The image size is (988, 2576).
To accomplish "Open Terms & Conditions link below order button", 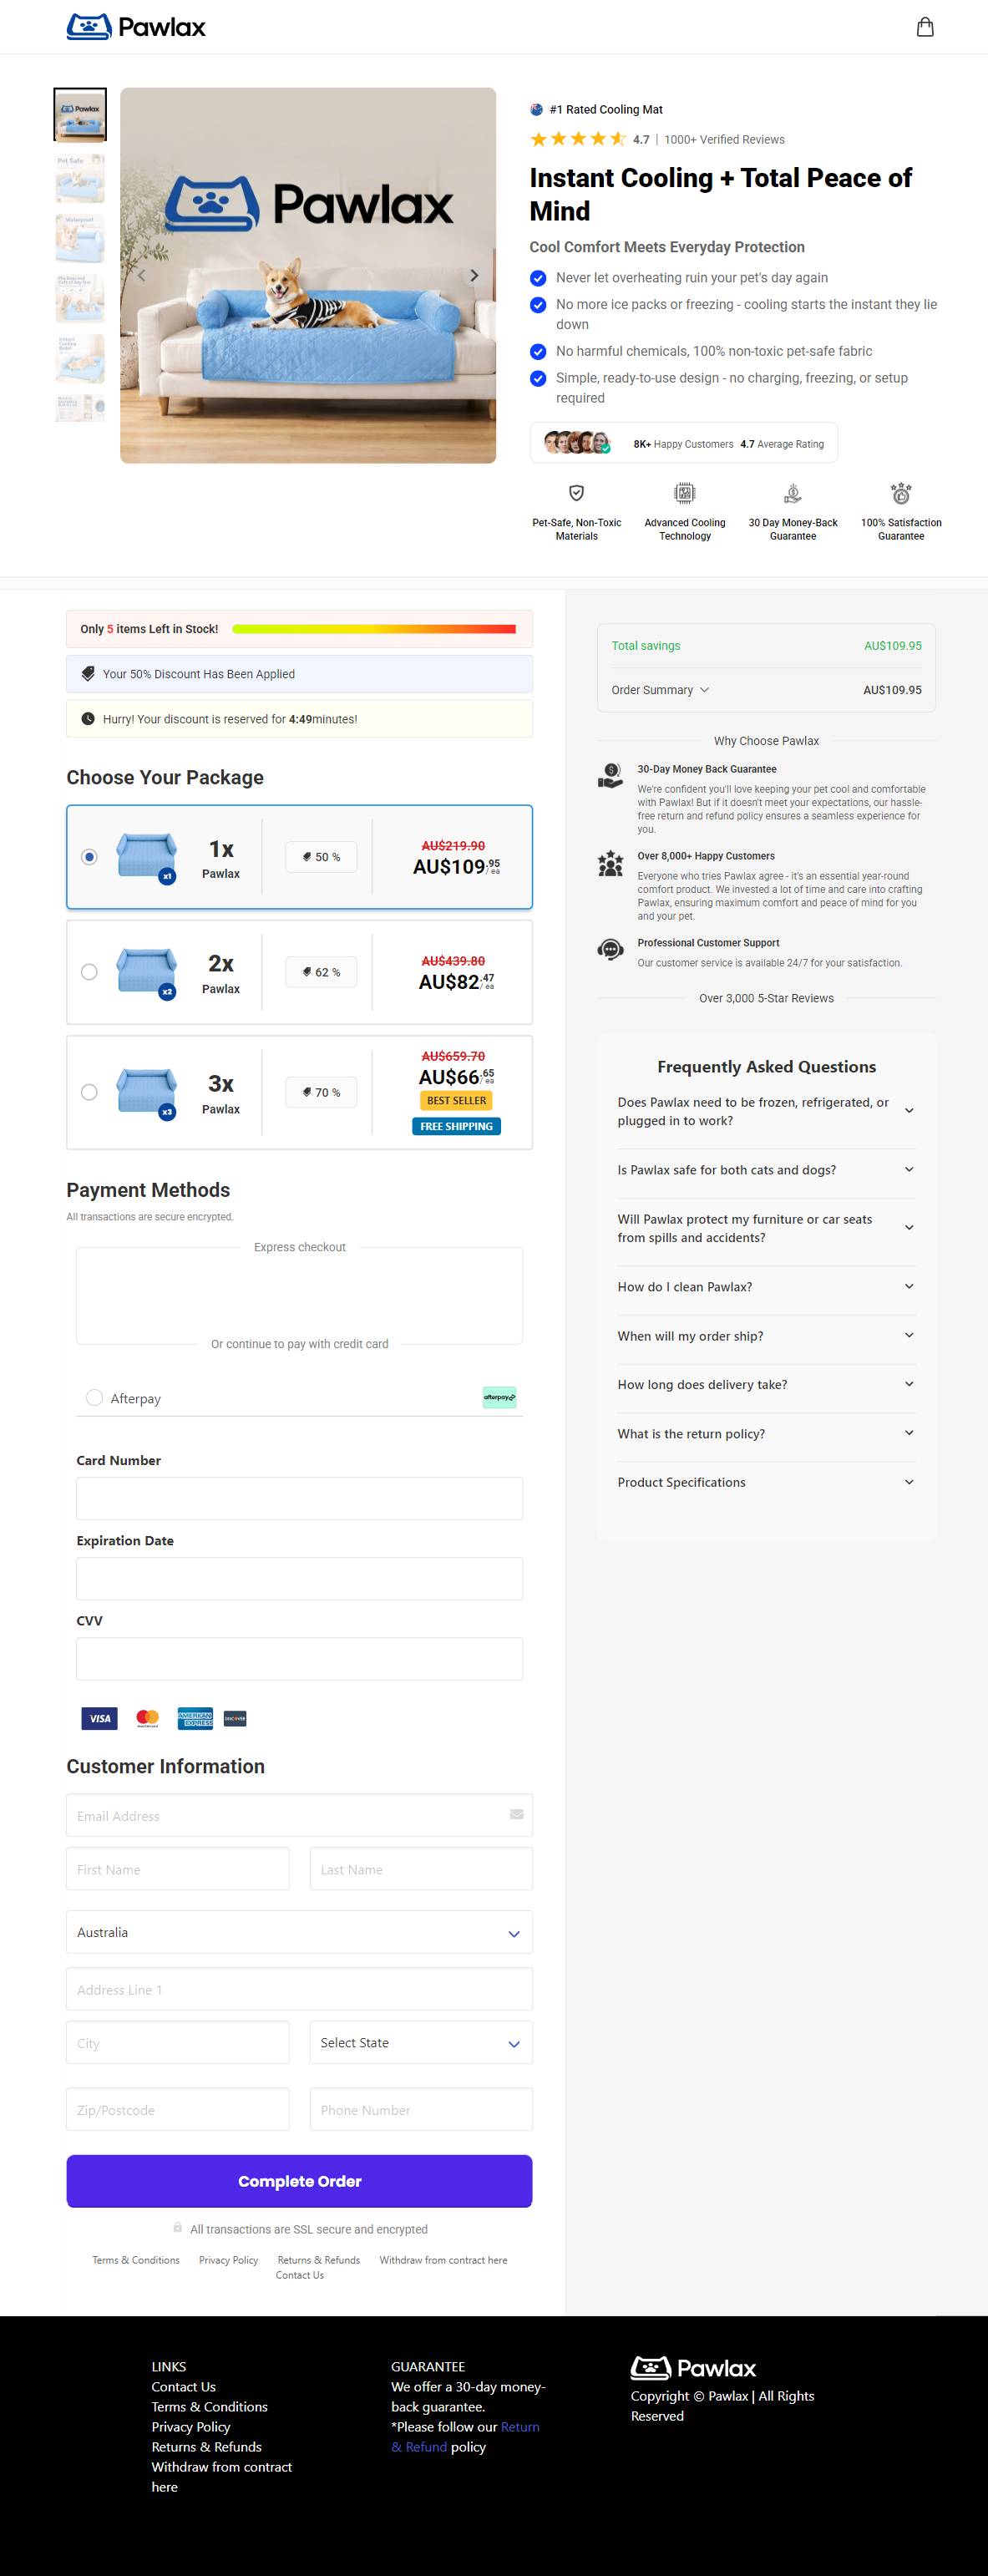I will 136,2260.
